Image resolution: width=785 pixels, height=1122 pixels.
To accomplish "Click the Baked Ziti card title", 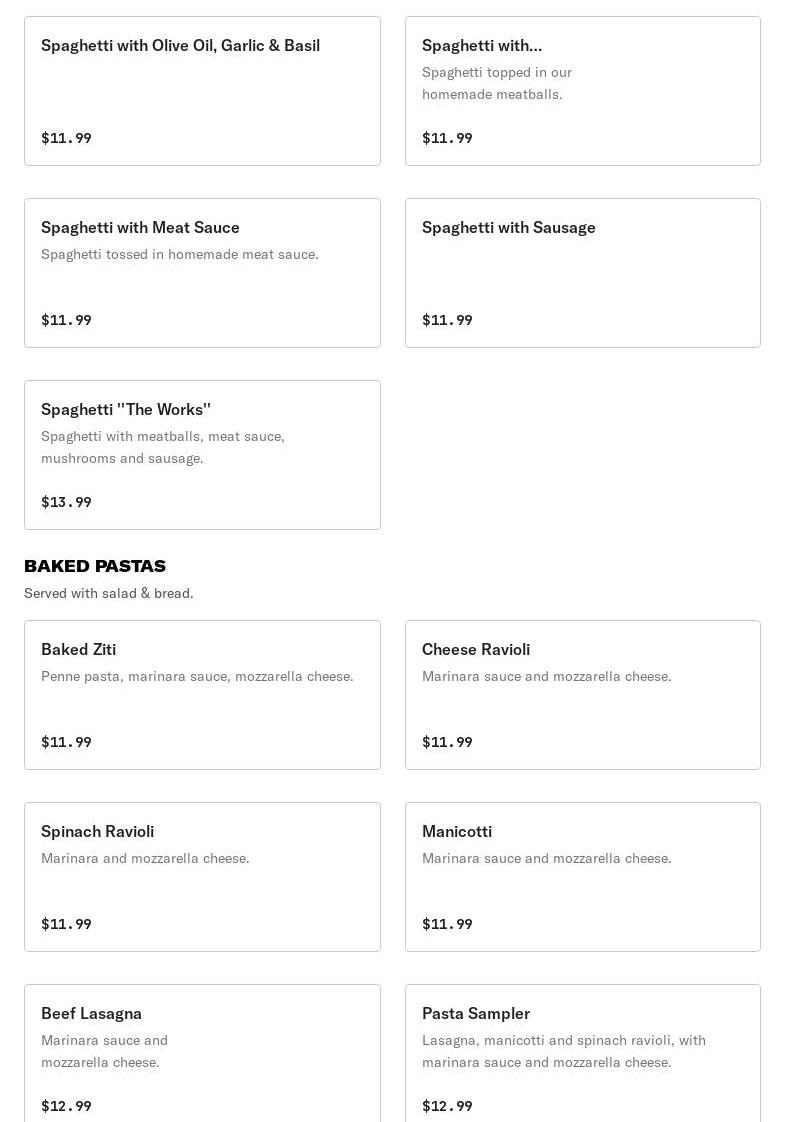I will 78,650.
